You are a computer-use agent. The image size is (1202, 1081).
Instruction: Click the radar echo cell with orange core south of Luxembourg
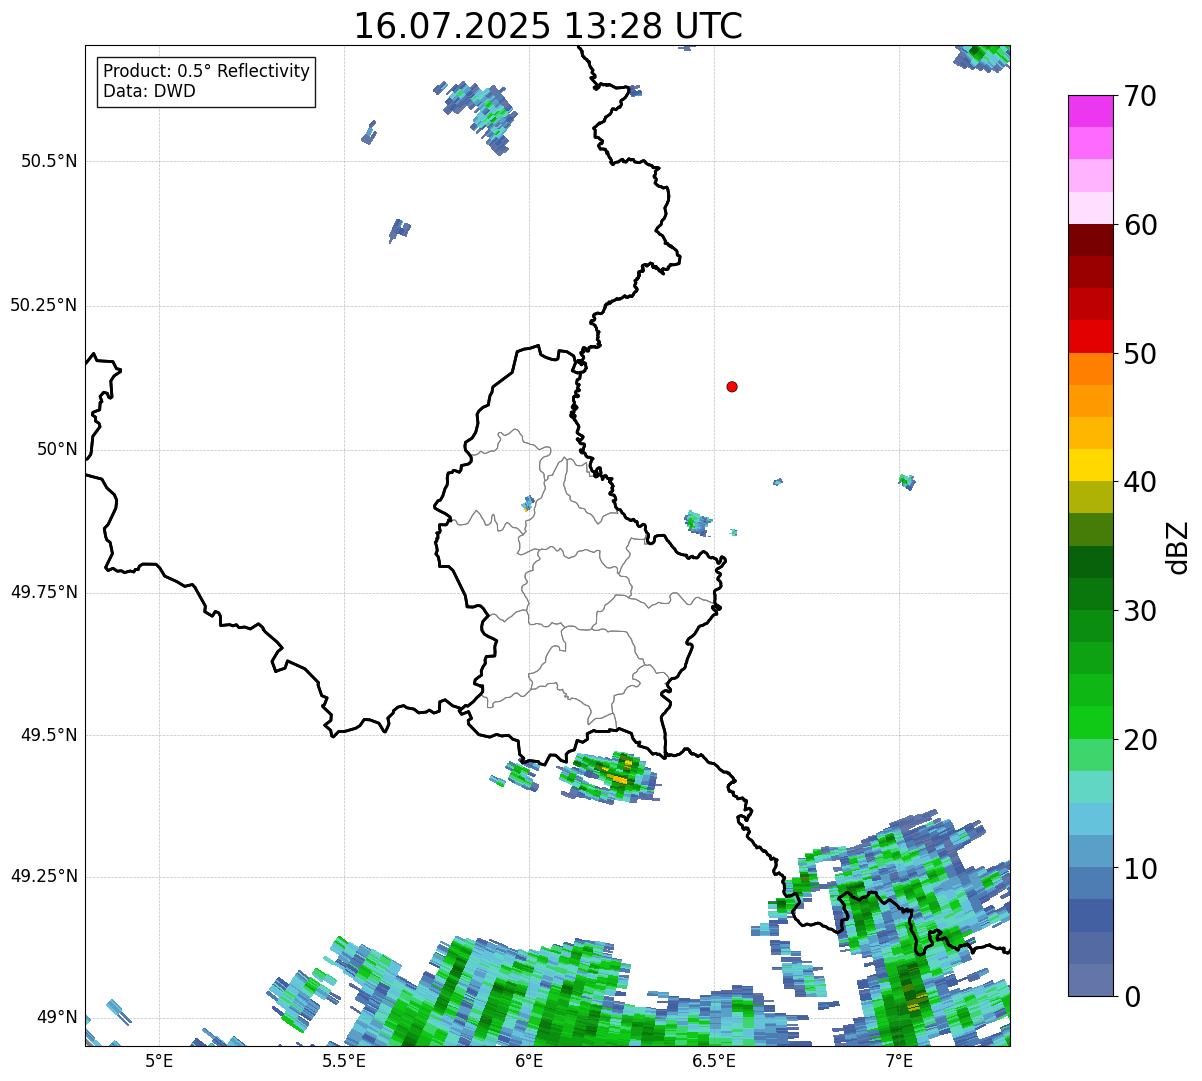(610, 778)
